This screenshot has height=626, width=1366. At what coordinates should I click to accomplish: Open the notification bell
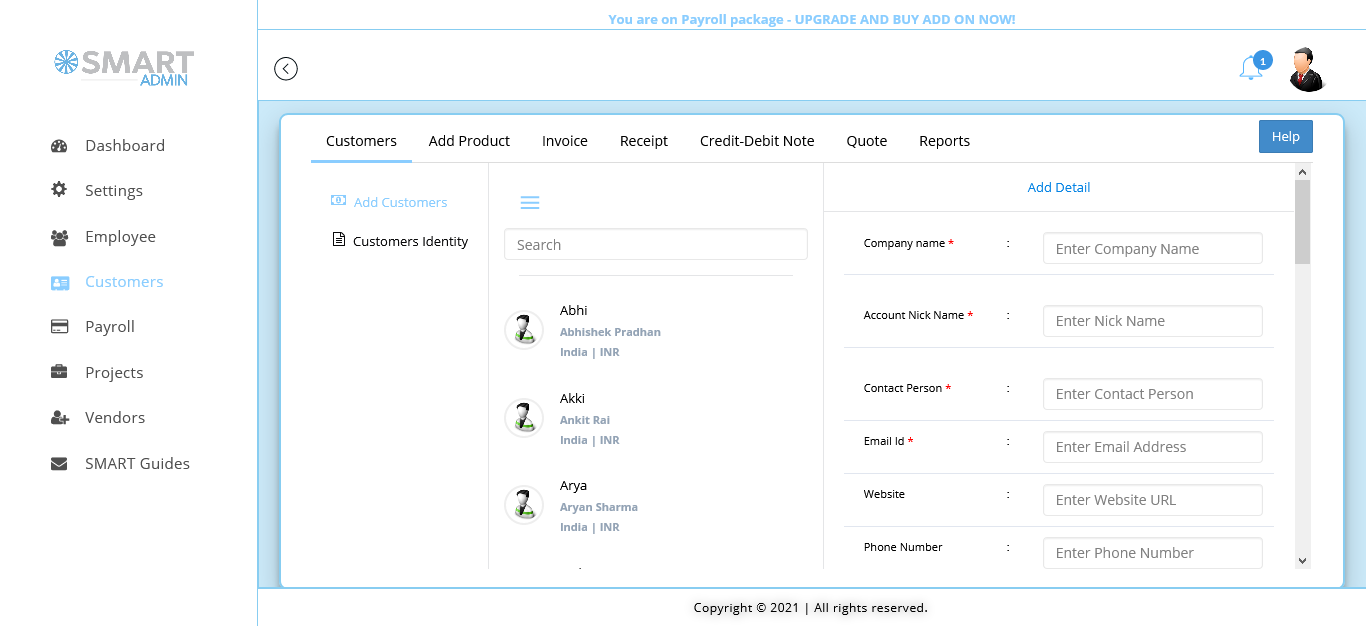(x=1251, y=68)
